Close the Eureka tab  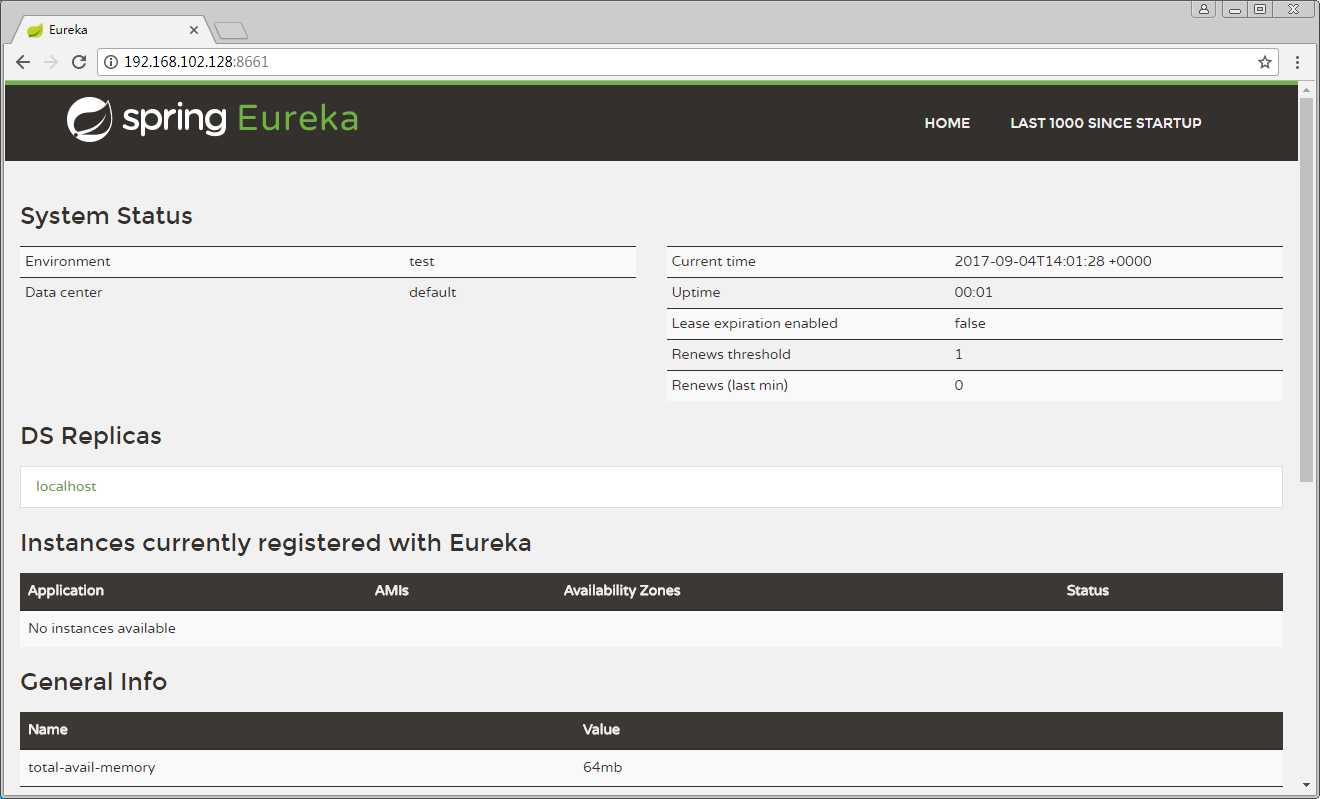click(x=194, y=30)
